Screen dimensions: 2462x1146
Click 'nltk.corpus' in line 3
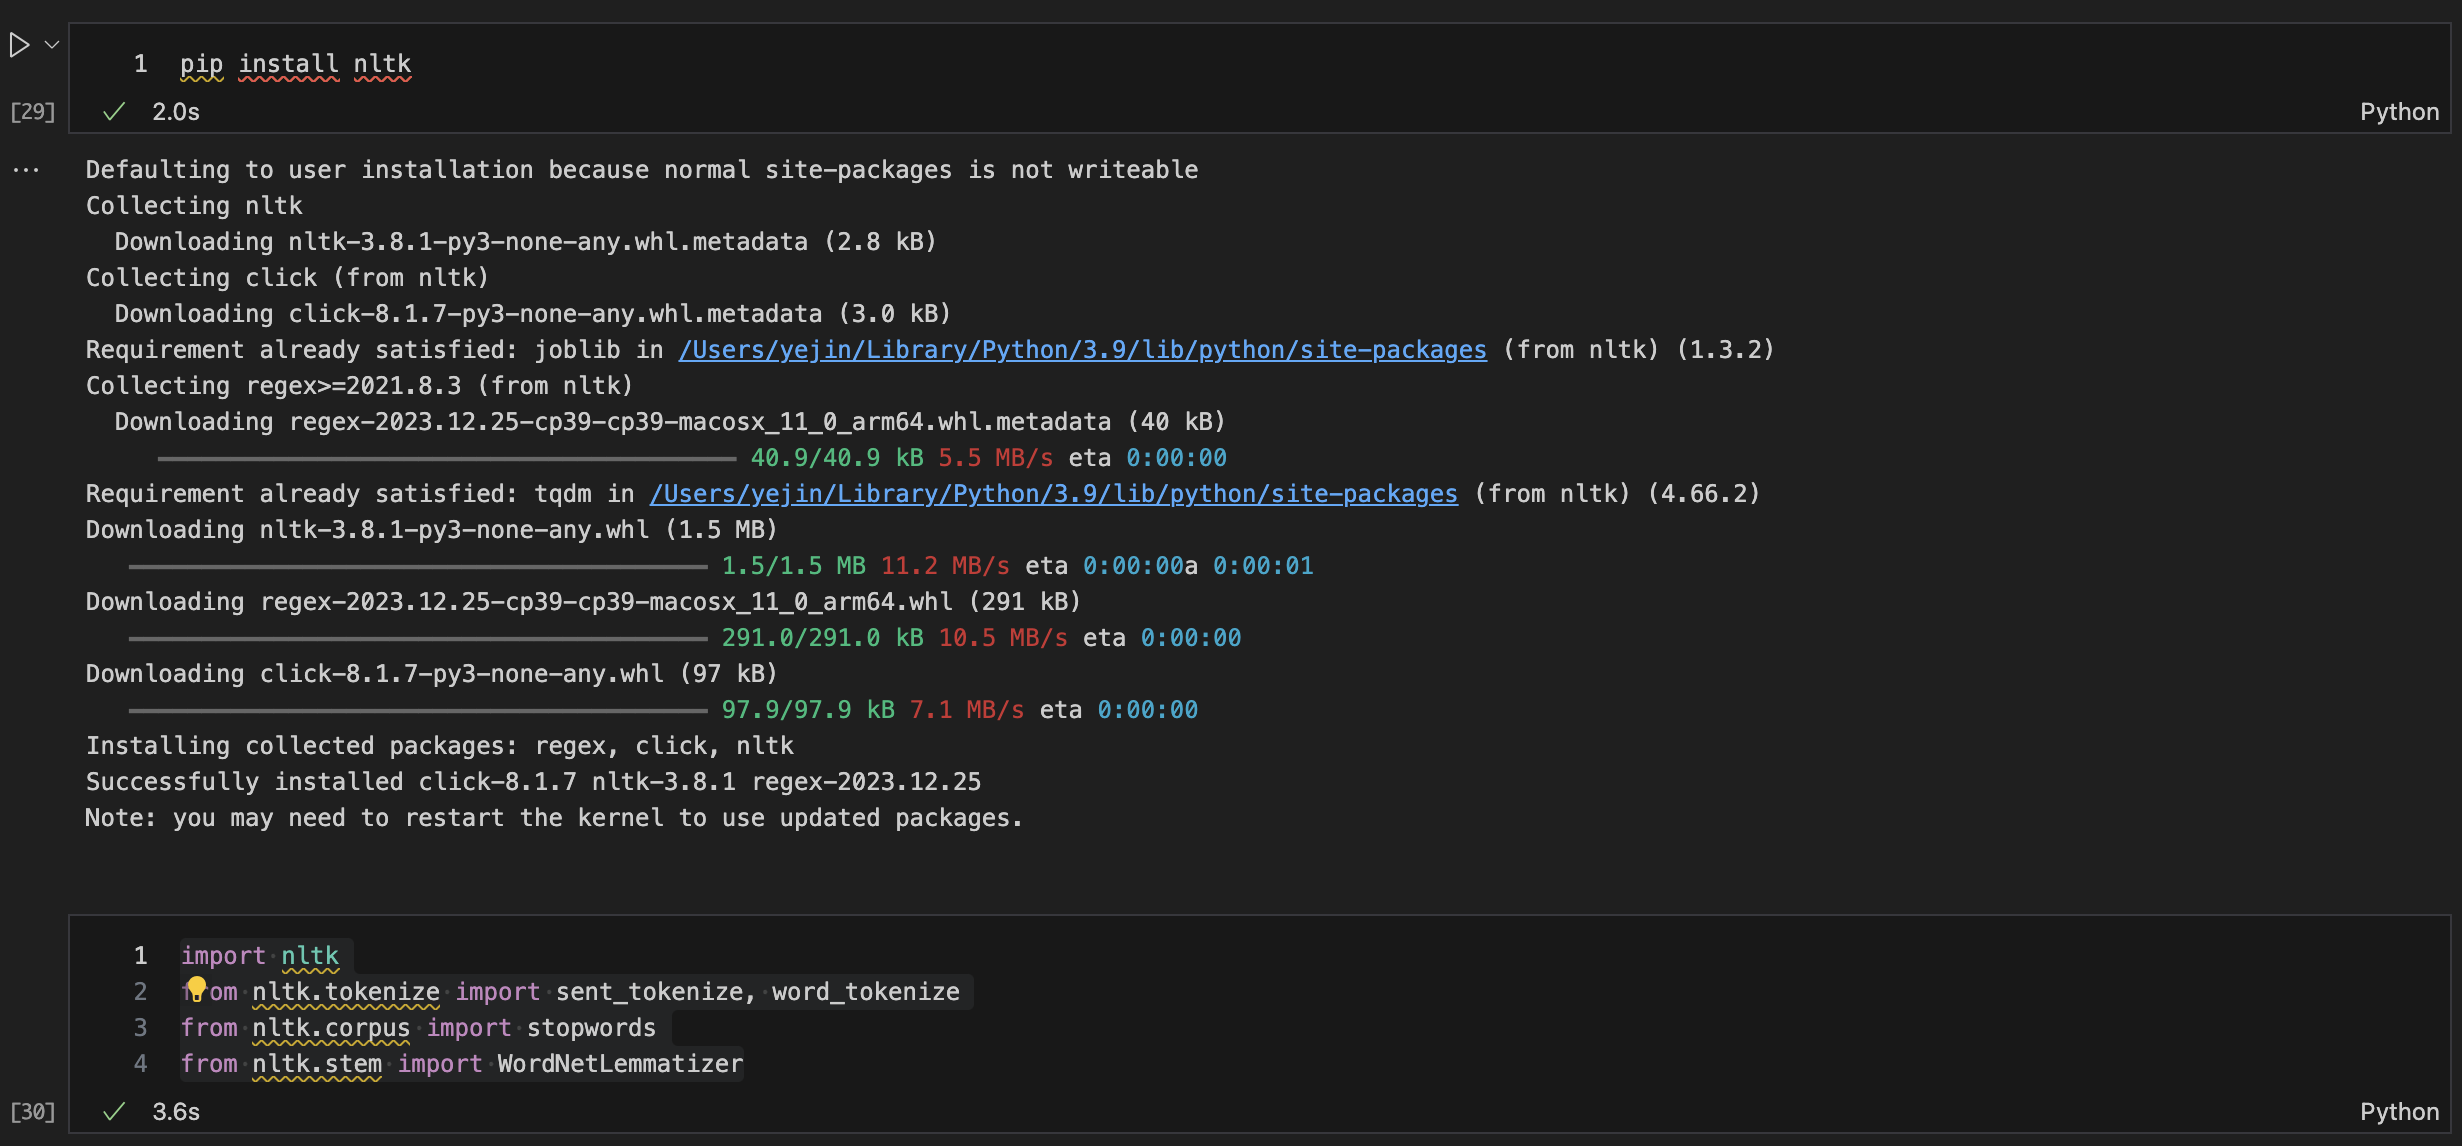pos(331,1028)
